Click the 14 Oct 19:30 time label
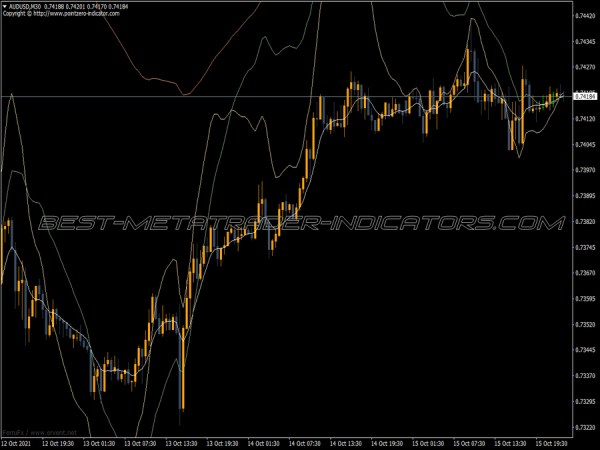The height and width of the screenshot is (450, 600). click(387, 443)
